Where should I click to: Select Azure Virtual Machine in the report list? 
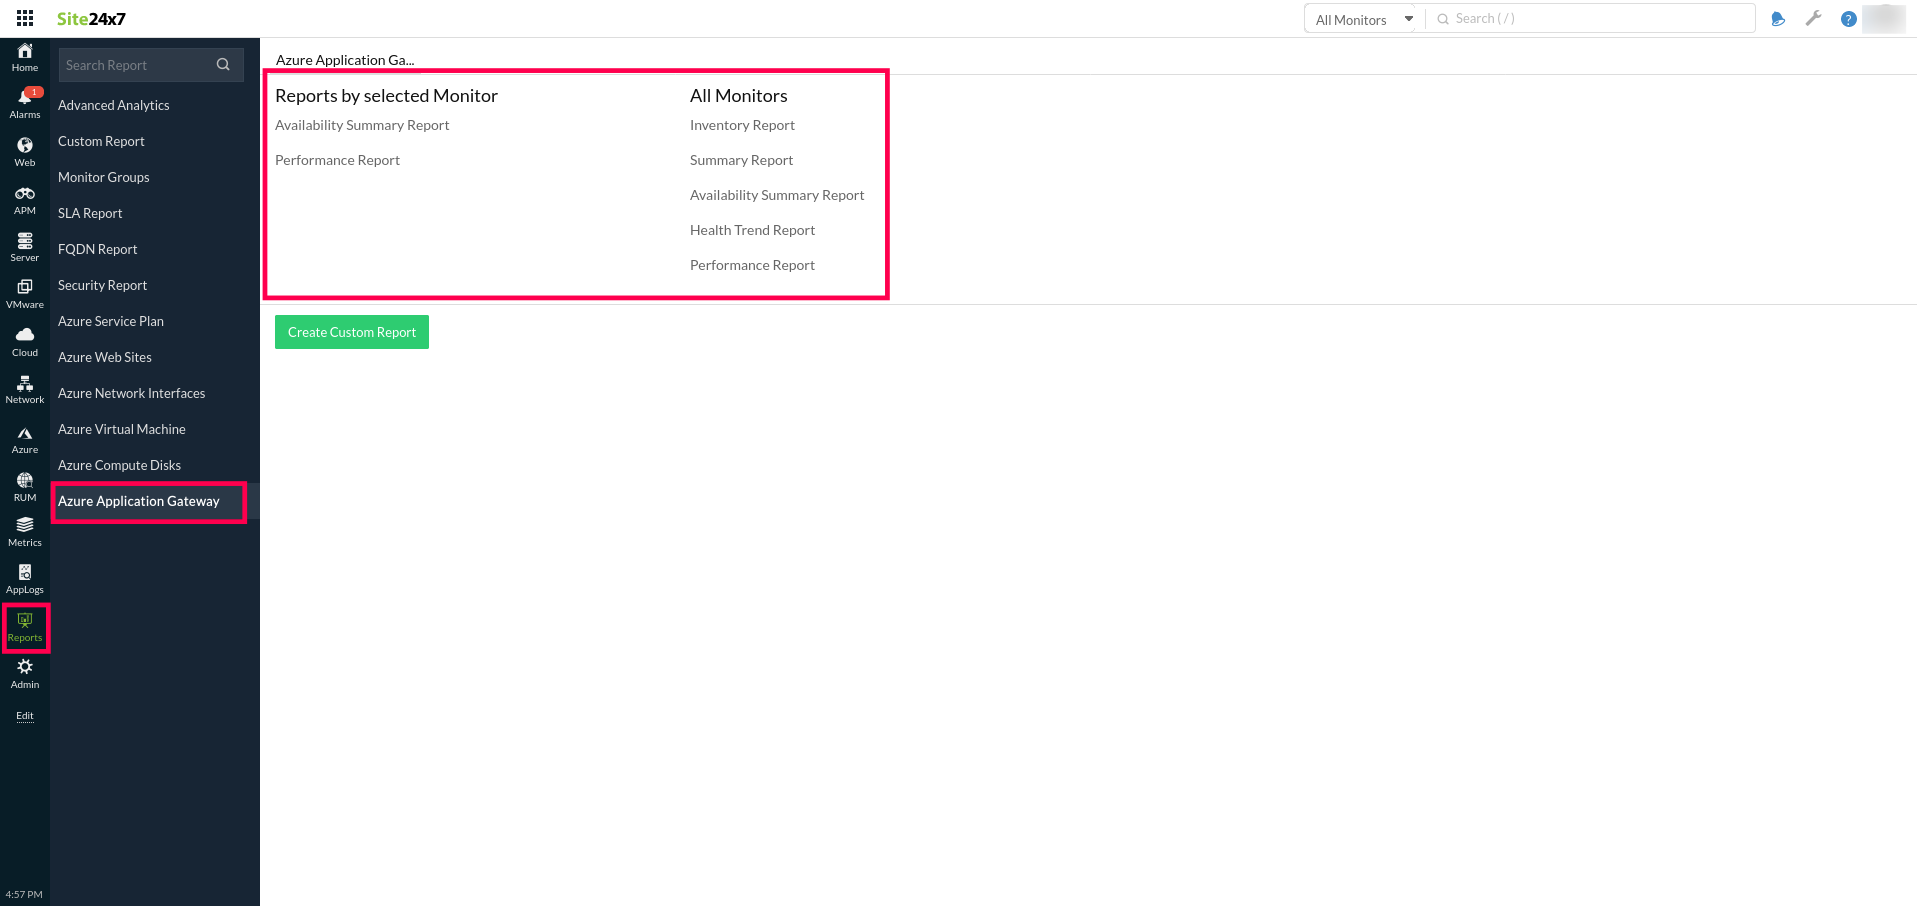[122, 429]
